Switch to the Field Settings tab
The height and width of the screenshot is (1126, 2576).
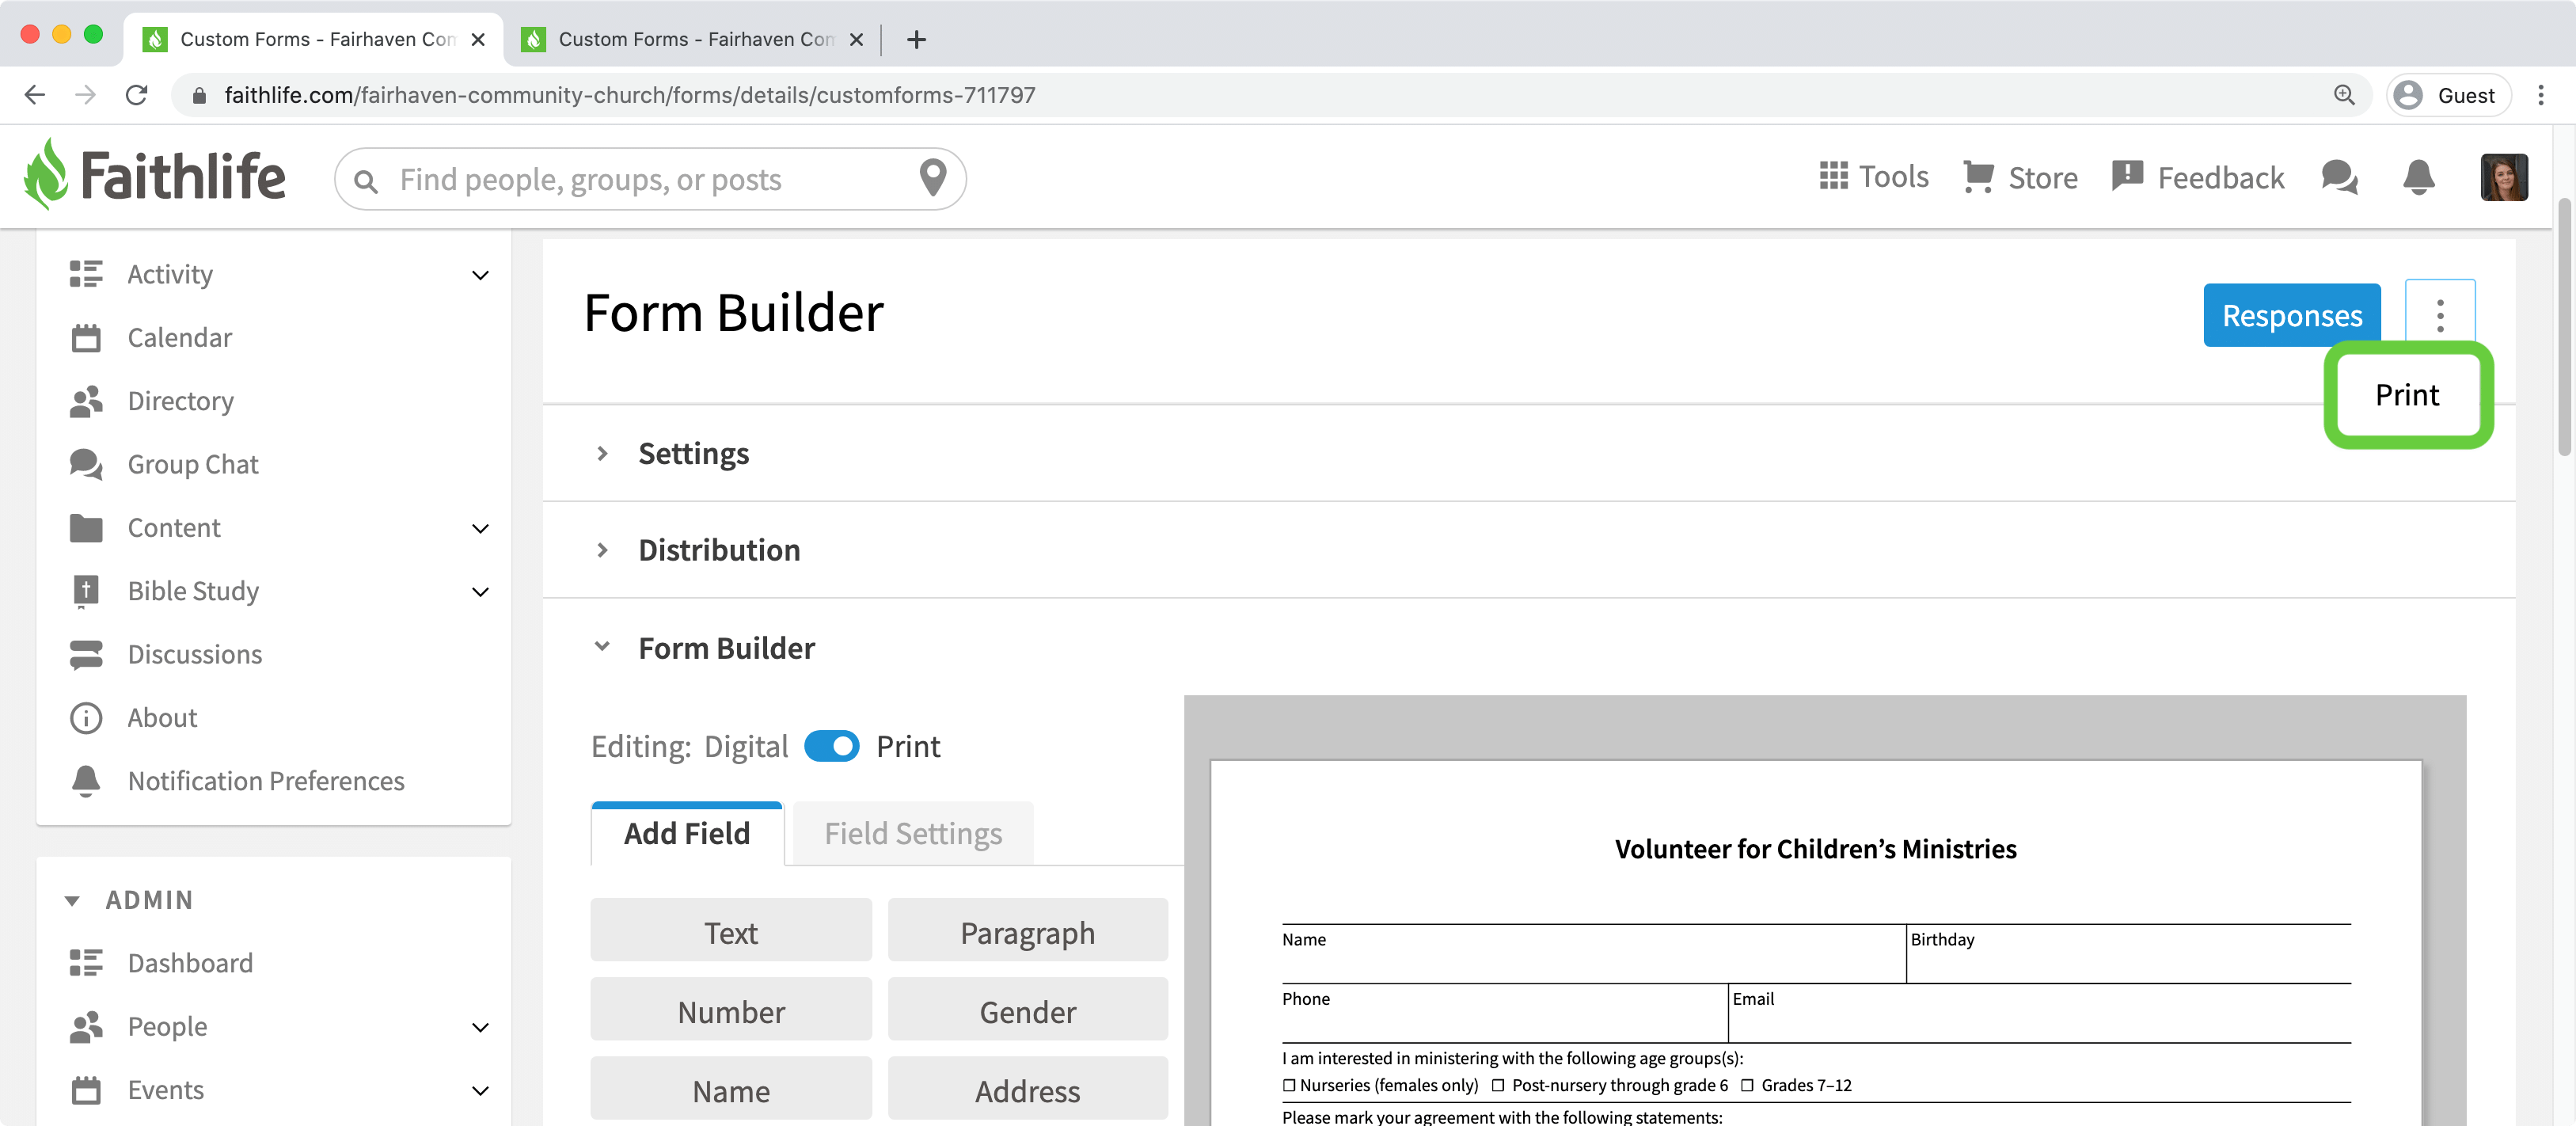pyautogui.click(x=913, y=833)
